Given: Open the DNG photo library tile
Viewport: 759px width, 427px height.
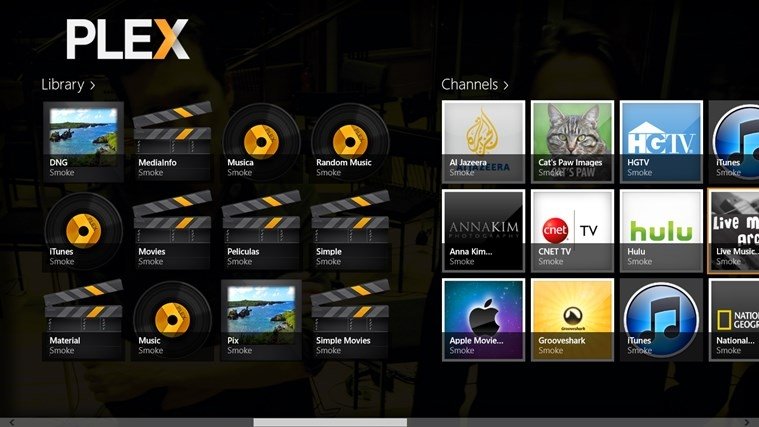Looking at the screenshot, I should click(x=83, y=142).
